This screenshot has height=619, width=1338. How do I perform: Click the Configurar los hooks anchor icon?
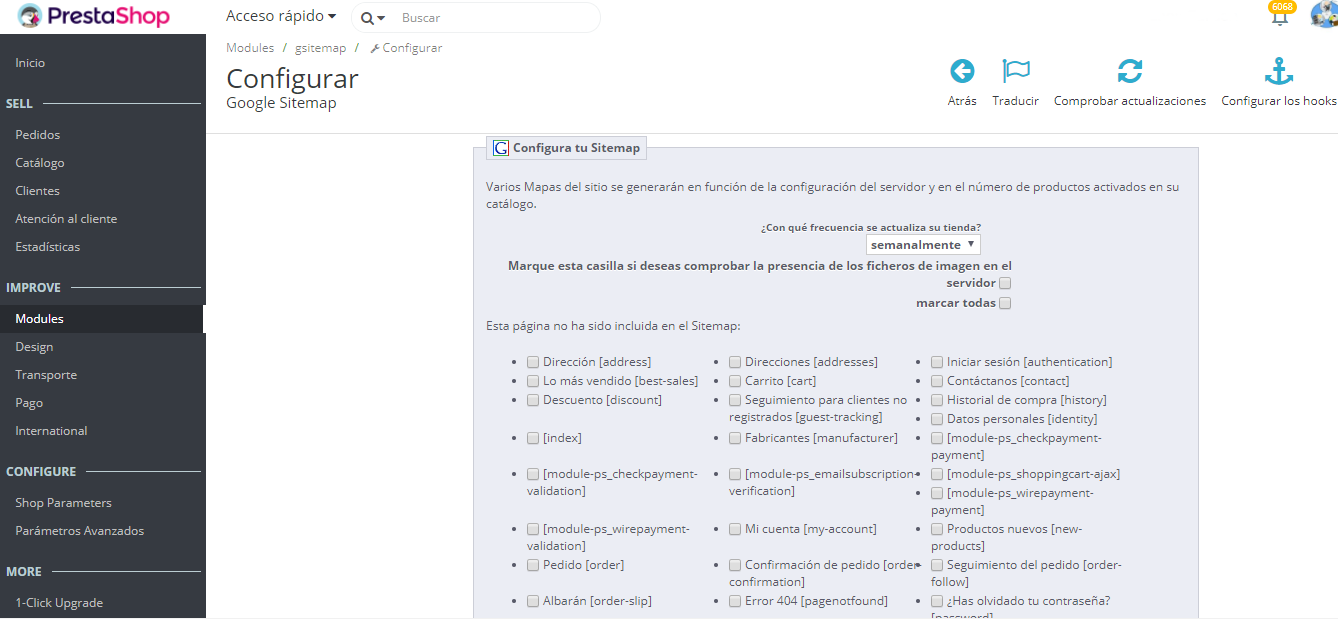1279,71
